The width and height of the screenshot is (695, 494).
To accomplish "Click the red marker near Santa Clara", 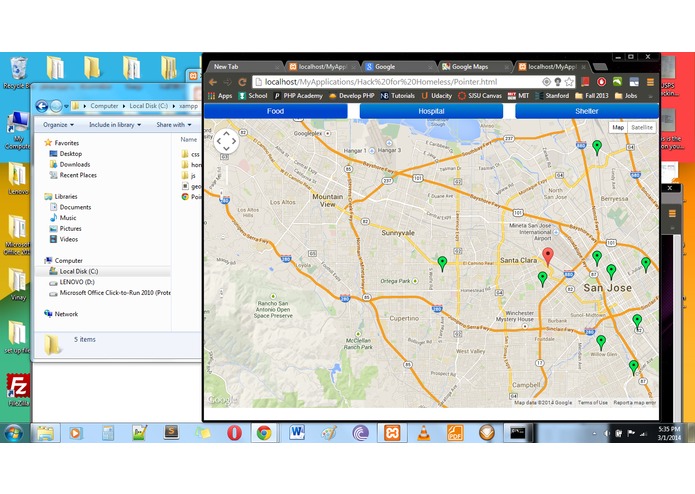I will point(548,256).
